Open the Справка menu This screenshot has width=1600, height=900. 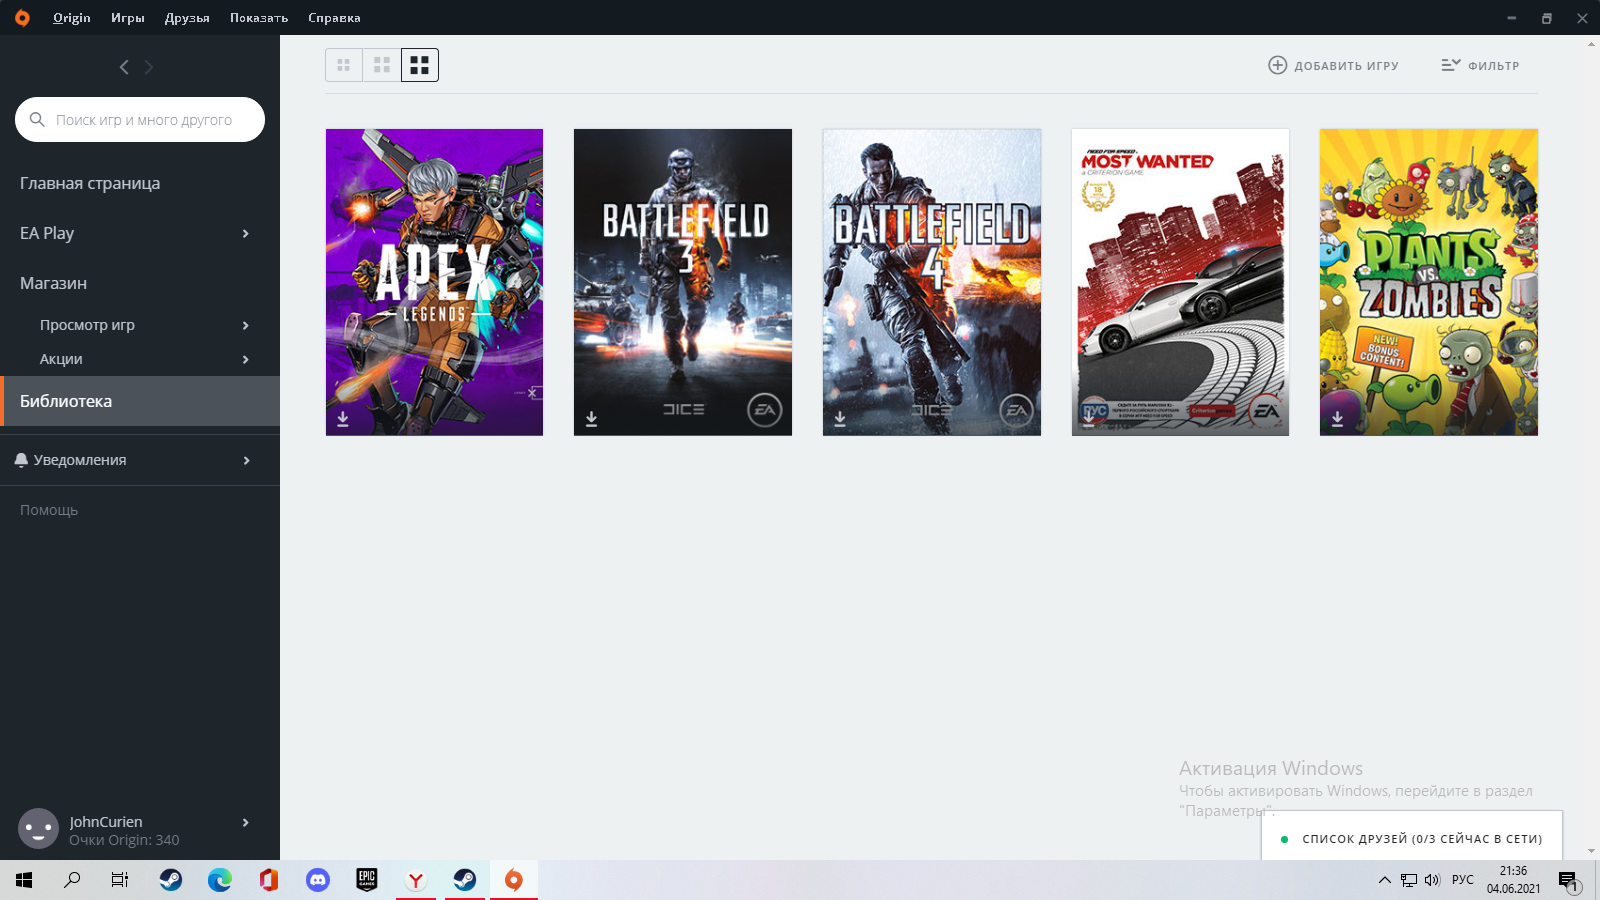point(334,18)
